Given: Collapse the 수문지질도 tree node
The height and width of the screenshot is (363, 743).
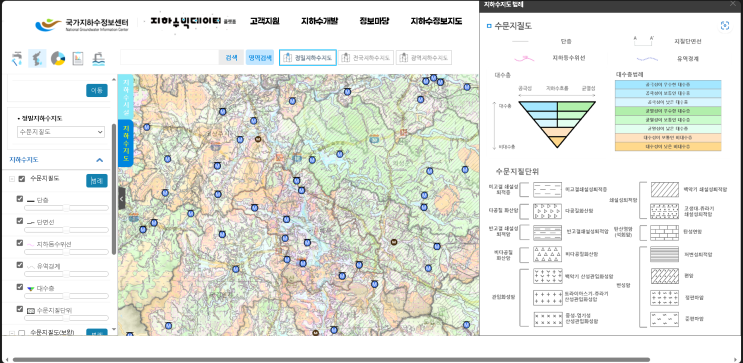Looking at the screenshot, I should pos(12,179).
